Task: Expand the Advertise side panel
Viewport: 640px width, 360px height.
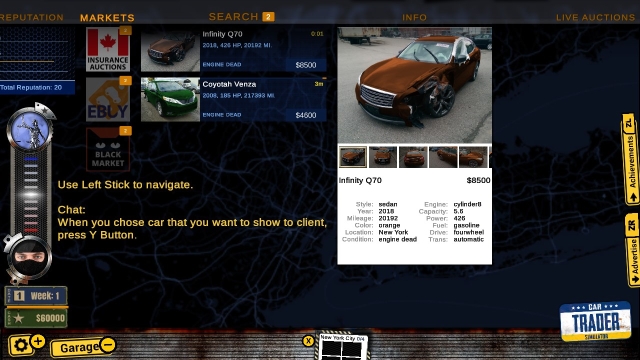Action: pos(632,250)
